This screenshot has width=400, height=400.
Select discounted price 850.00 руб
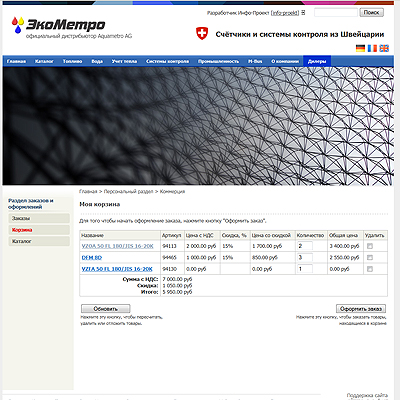pos(265,257)
